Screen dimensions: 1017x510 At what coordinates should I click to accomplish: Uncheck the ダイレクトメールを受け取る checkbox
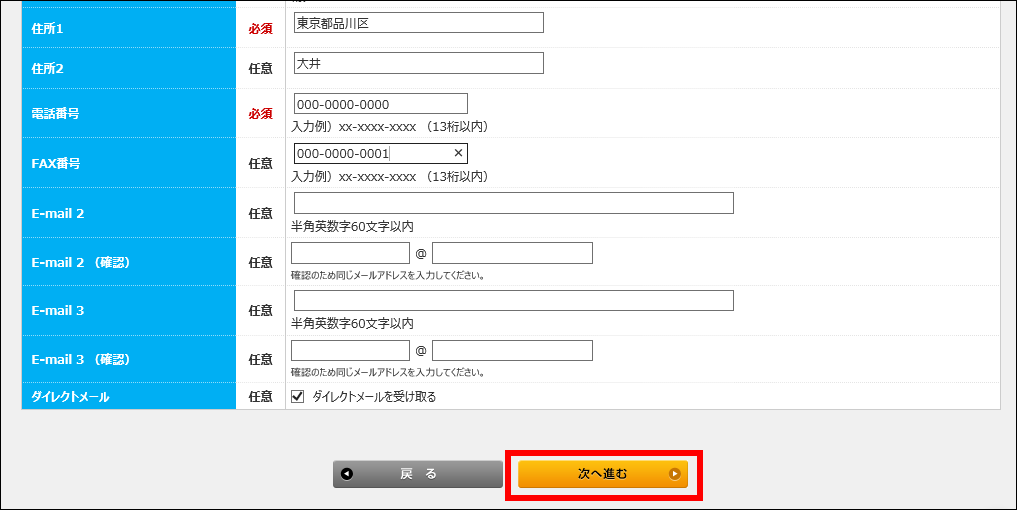pos(297,396)
